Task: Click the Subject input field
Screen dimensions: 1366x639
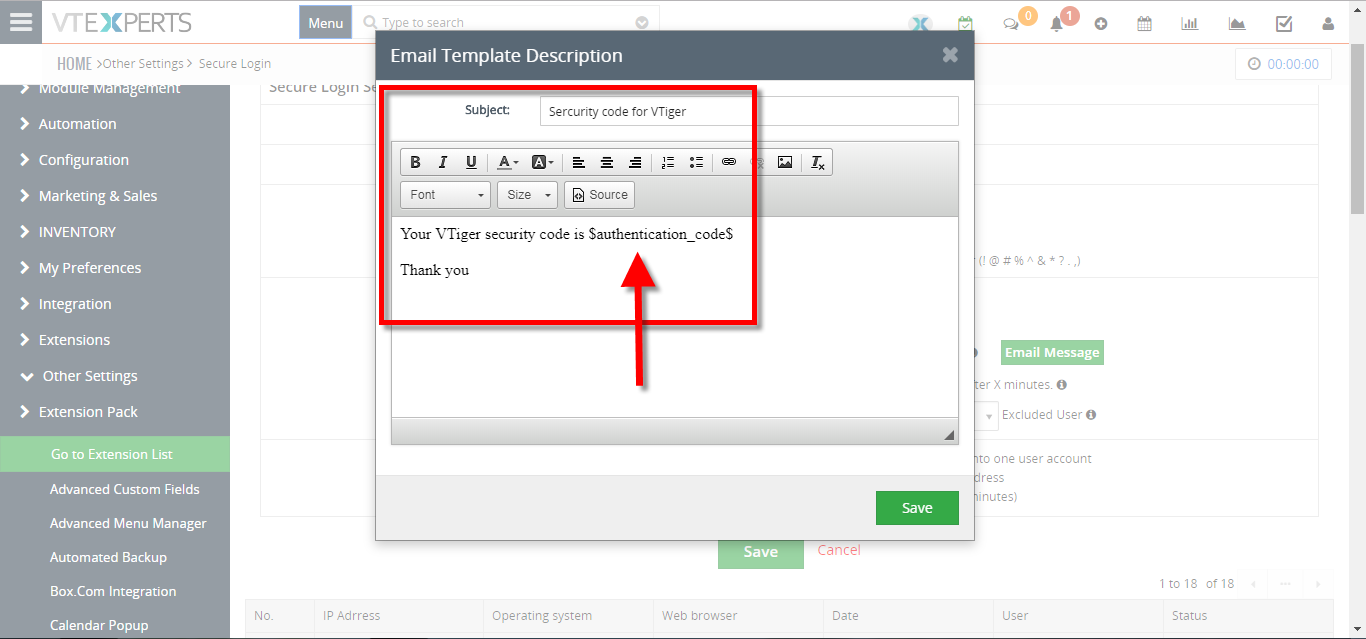Action: 749,111
